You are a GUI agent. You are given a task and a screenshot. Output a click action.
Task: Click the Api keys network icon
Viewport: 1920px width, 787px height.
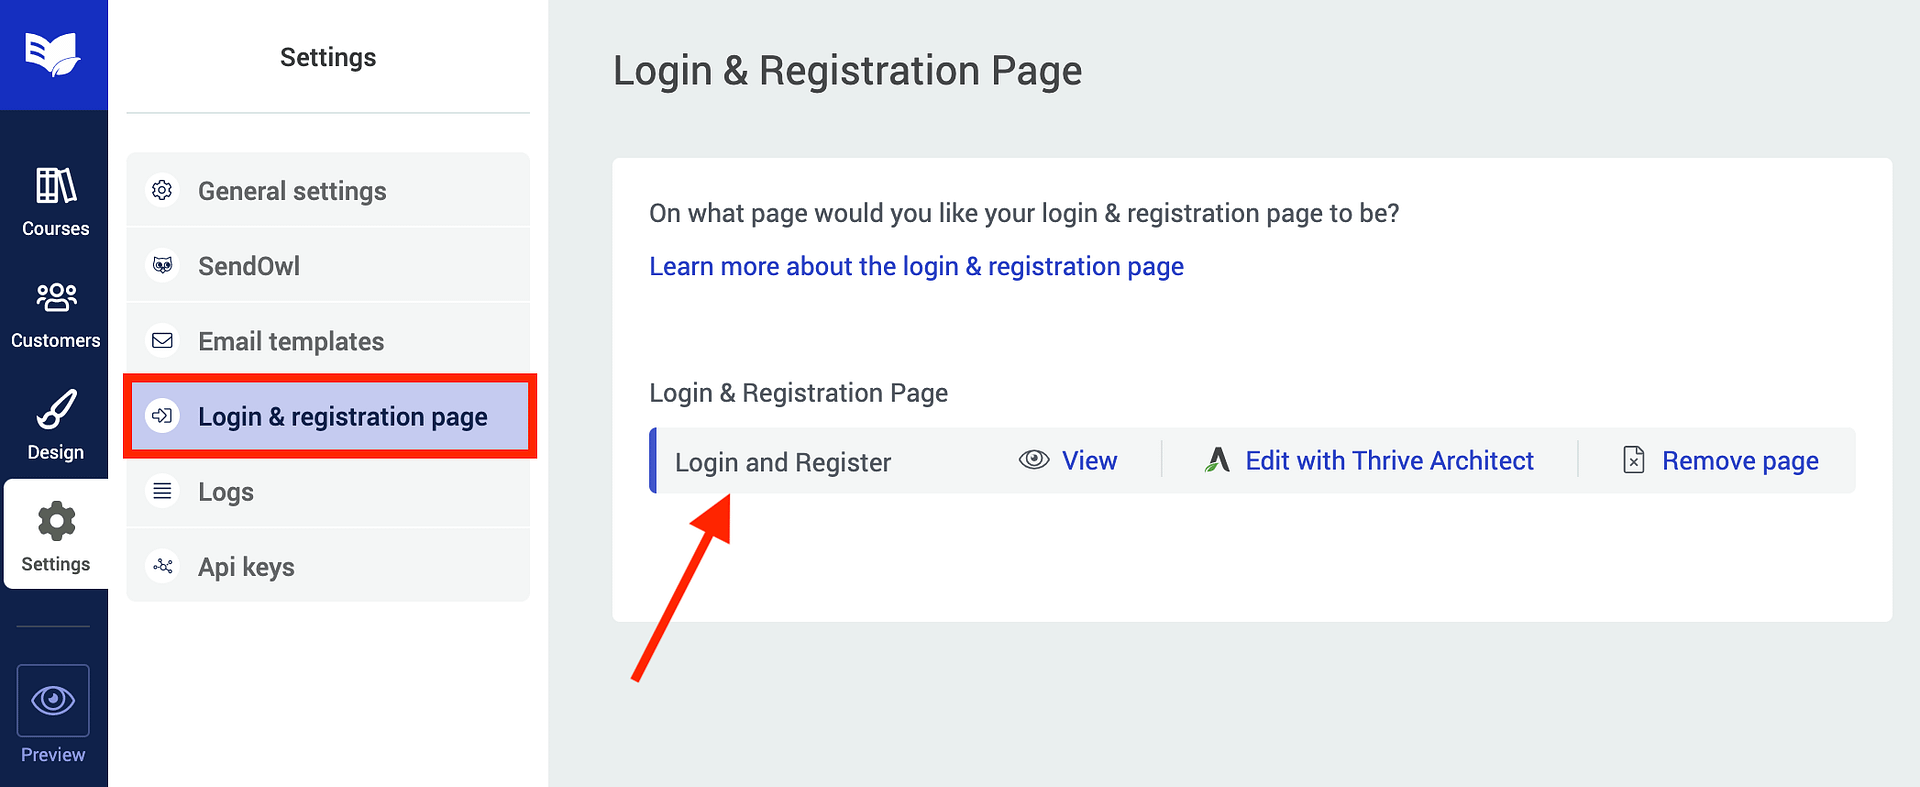[162, 567]
